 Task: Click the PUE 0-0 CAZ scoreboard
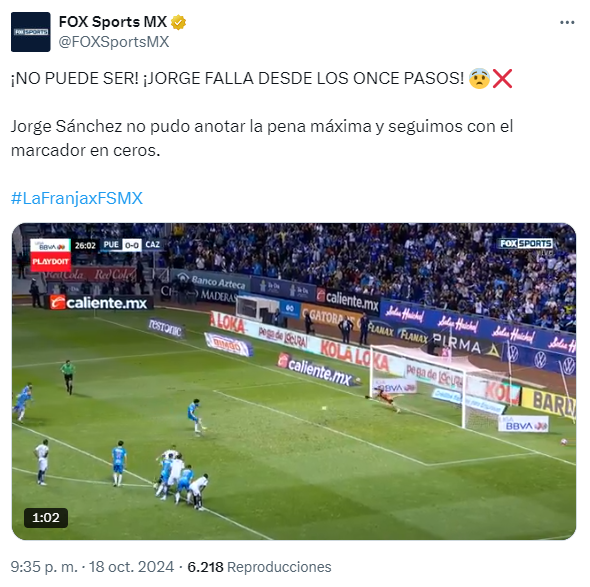[x=132, y=245]
